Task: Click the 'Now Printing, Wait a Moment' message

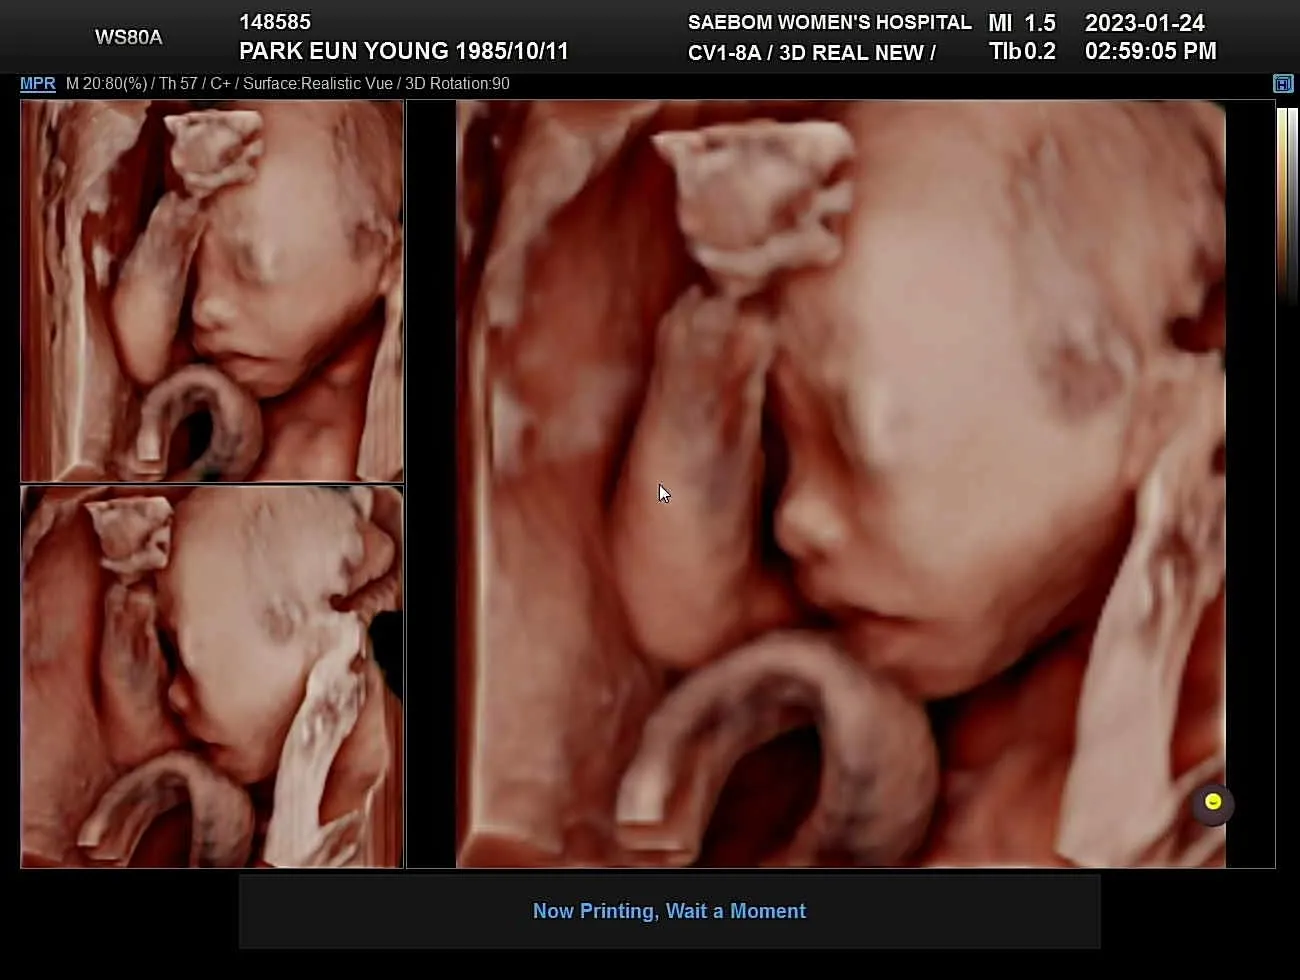Action: coord(669,911)
